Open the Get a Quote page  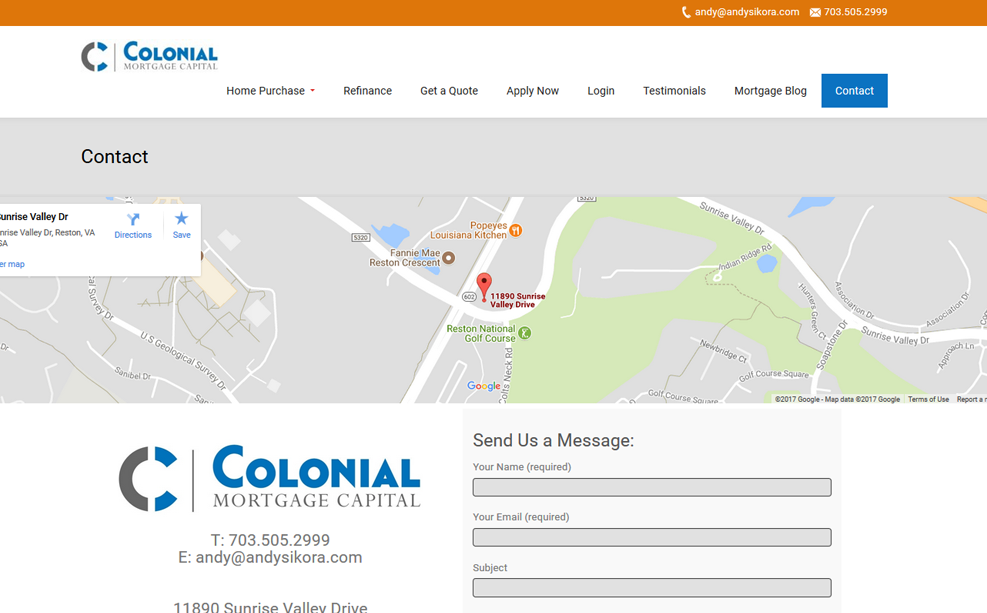[x=449, y=91]
